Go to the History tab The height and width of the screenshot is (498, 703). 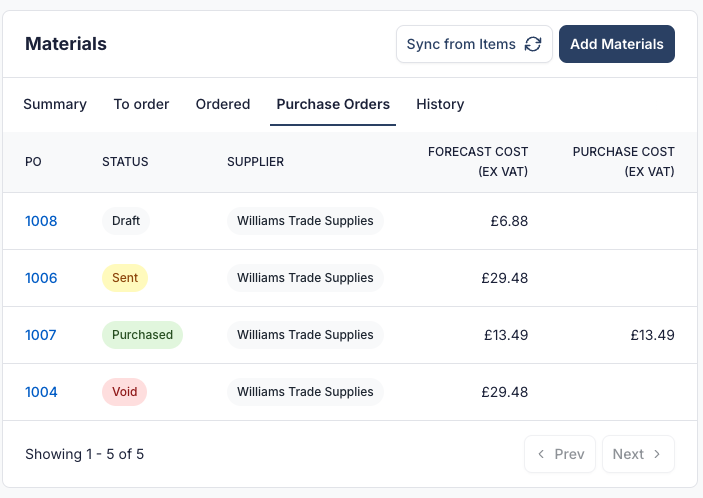click(x=440, y=104)
